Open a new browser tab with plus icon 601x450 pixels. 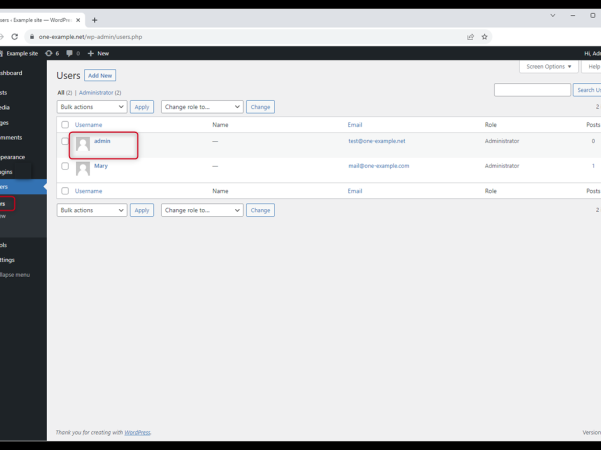[x=95, y=20]
